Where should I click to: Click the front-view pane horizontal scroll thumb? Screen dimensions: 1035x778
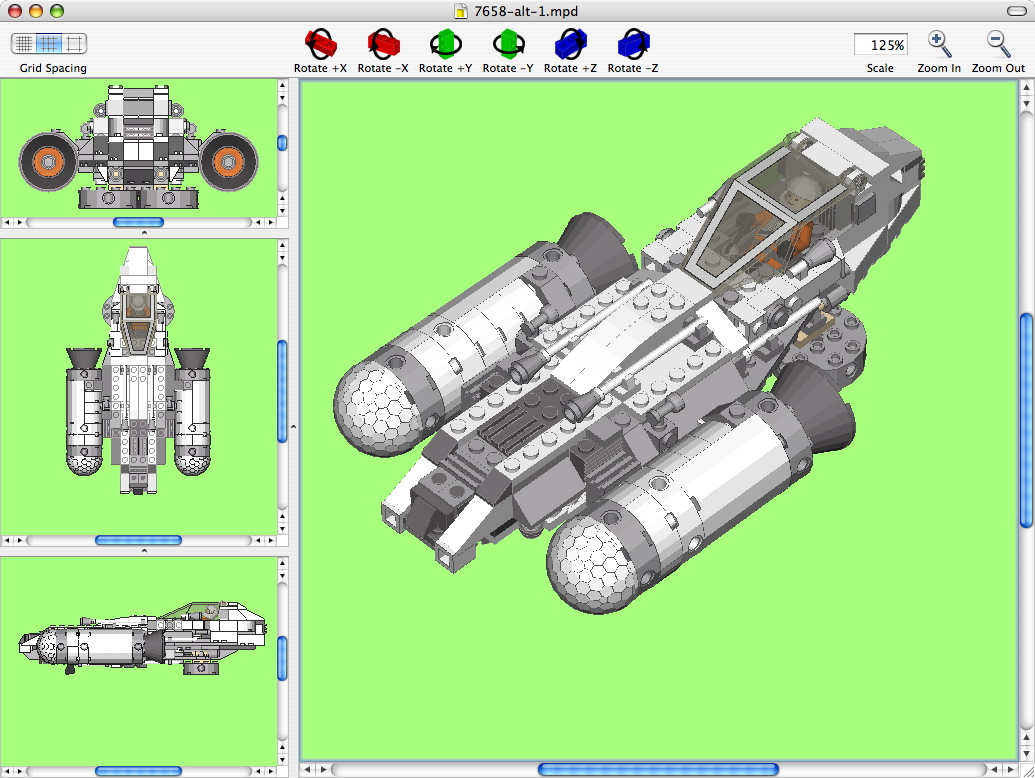[x=138, y=222]
